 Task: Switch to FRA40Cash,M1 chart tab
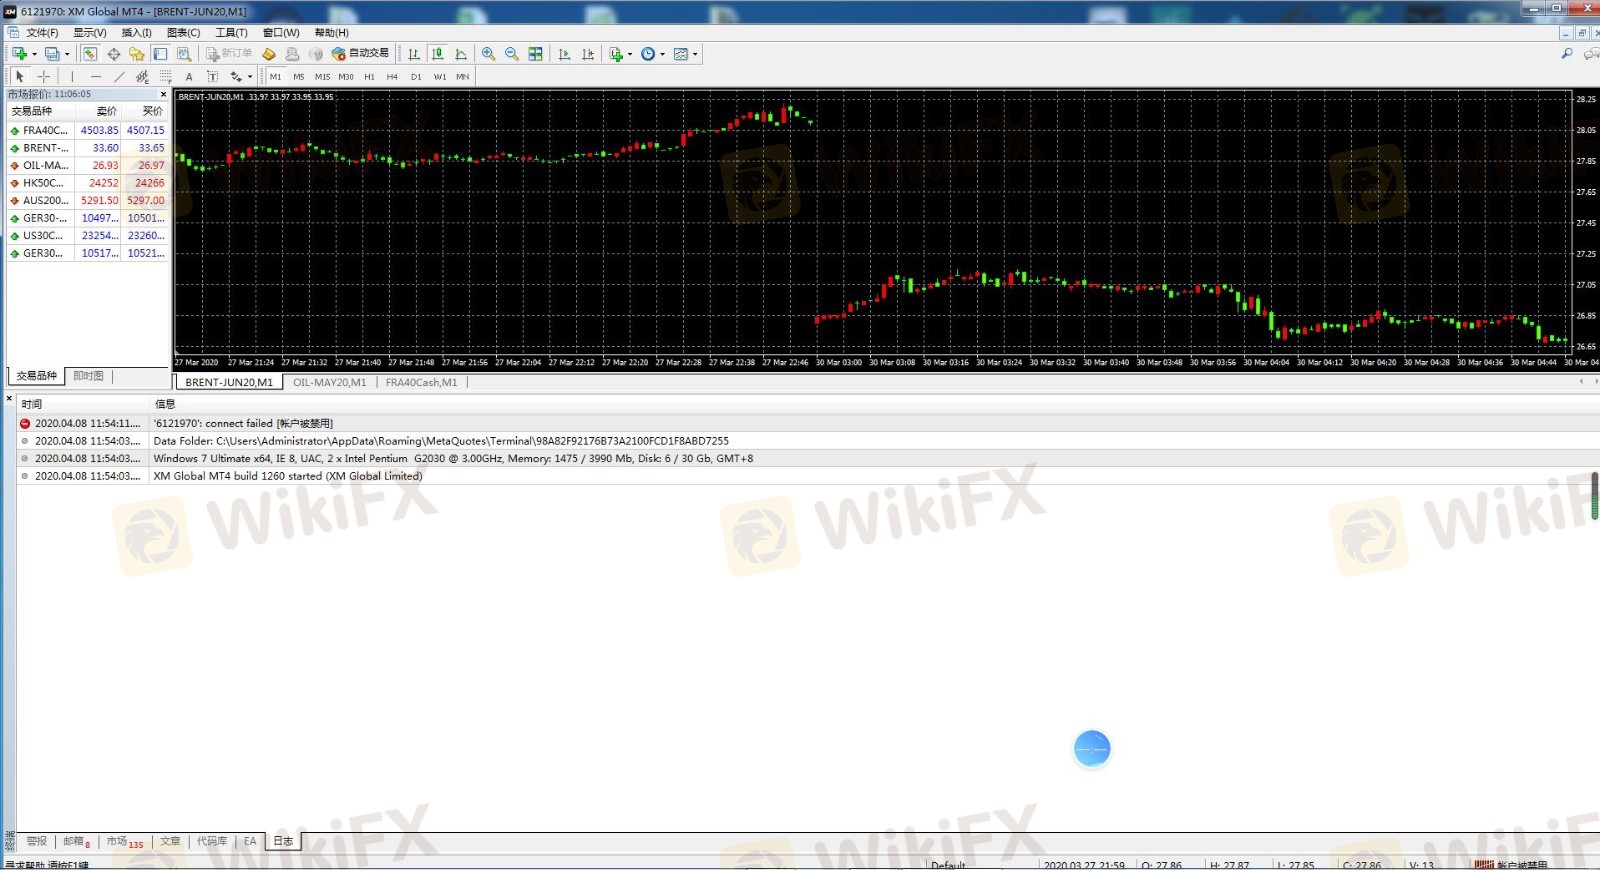pyautogui.click(x=421, y=382)
